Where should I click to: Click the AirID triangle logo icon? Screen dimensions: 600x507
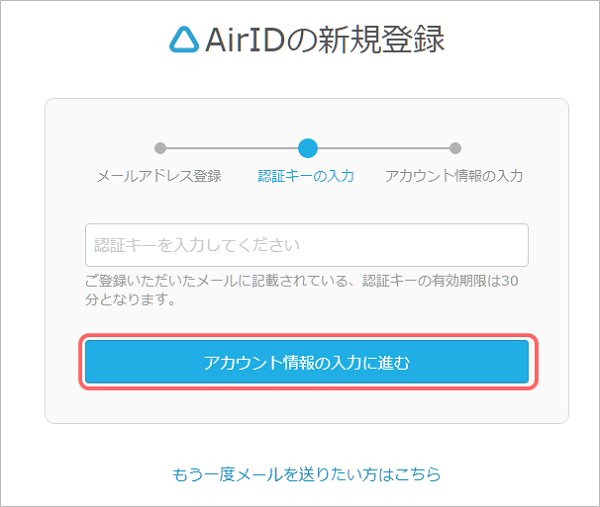[184, 39]
